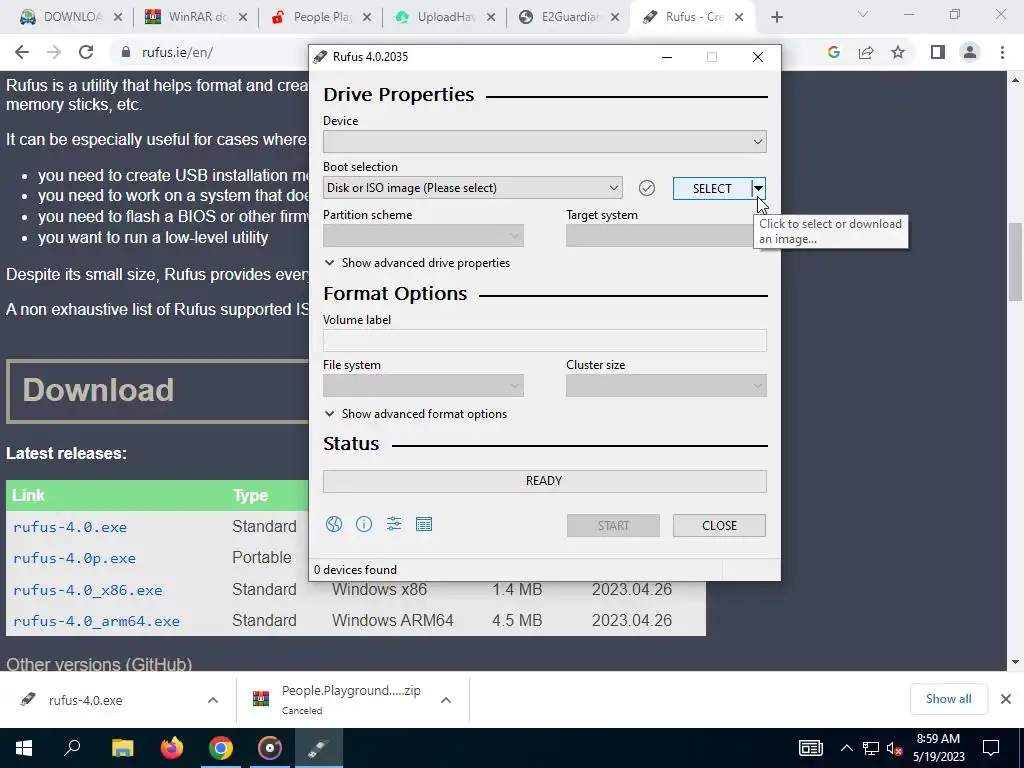
Task: Click the Volume label input field
Action: (545, 340)
